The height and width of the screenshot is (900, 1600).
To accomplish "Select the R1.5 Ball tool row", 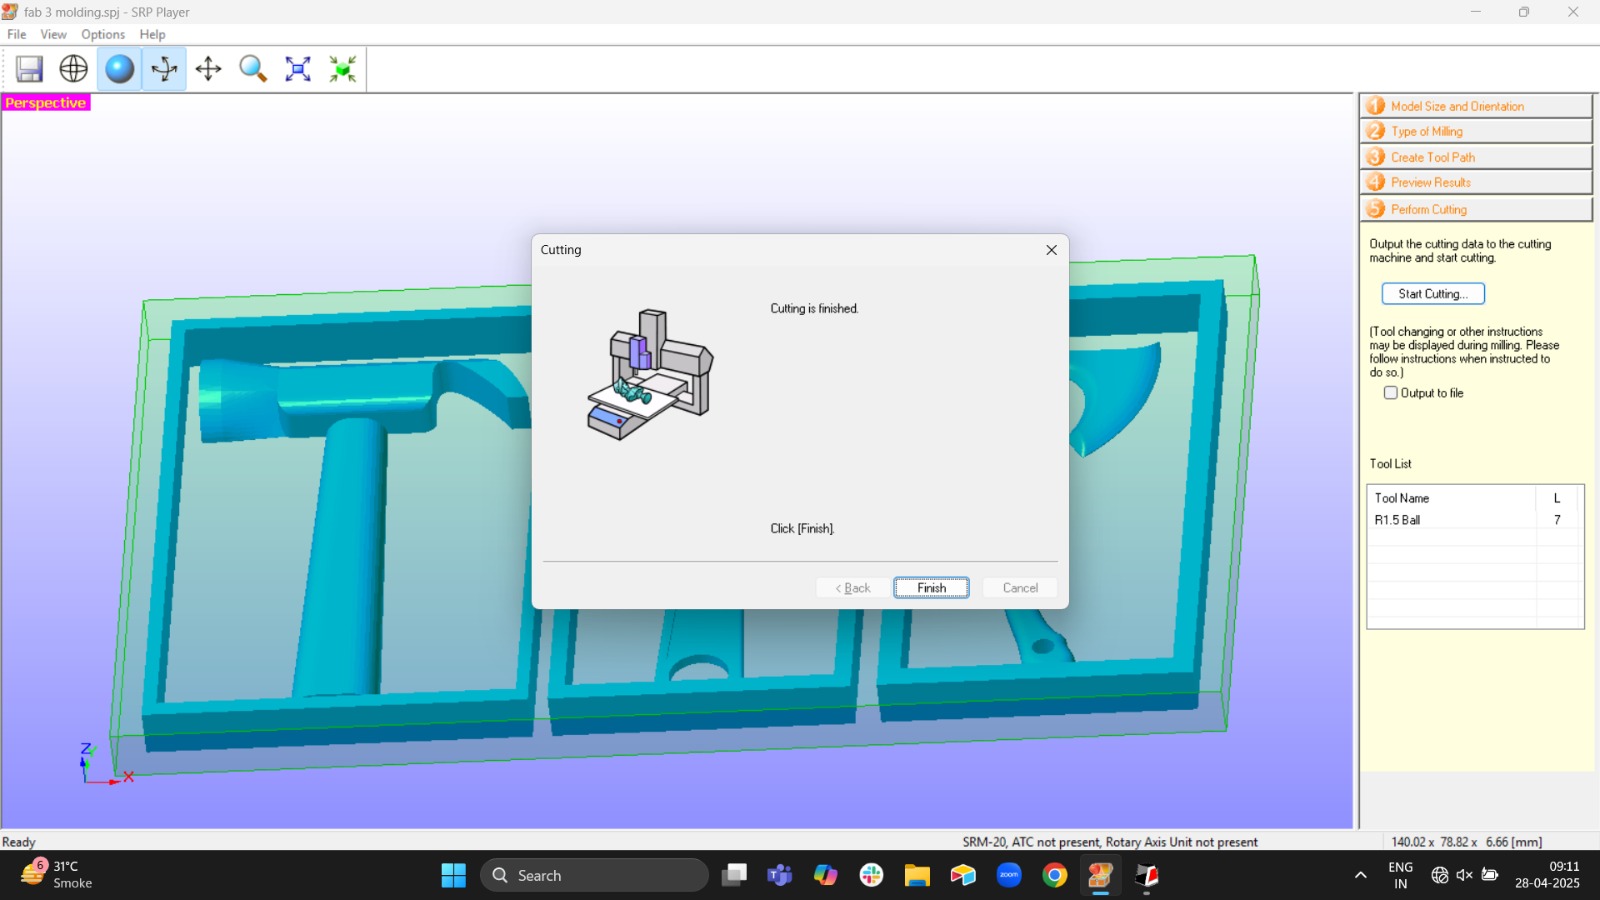I will coord(1475,520).
